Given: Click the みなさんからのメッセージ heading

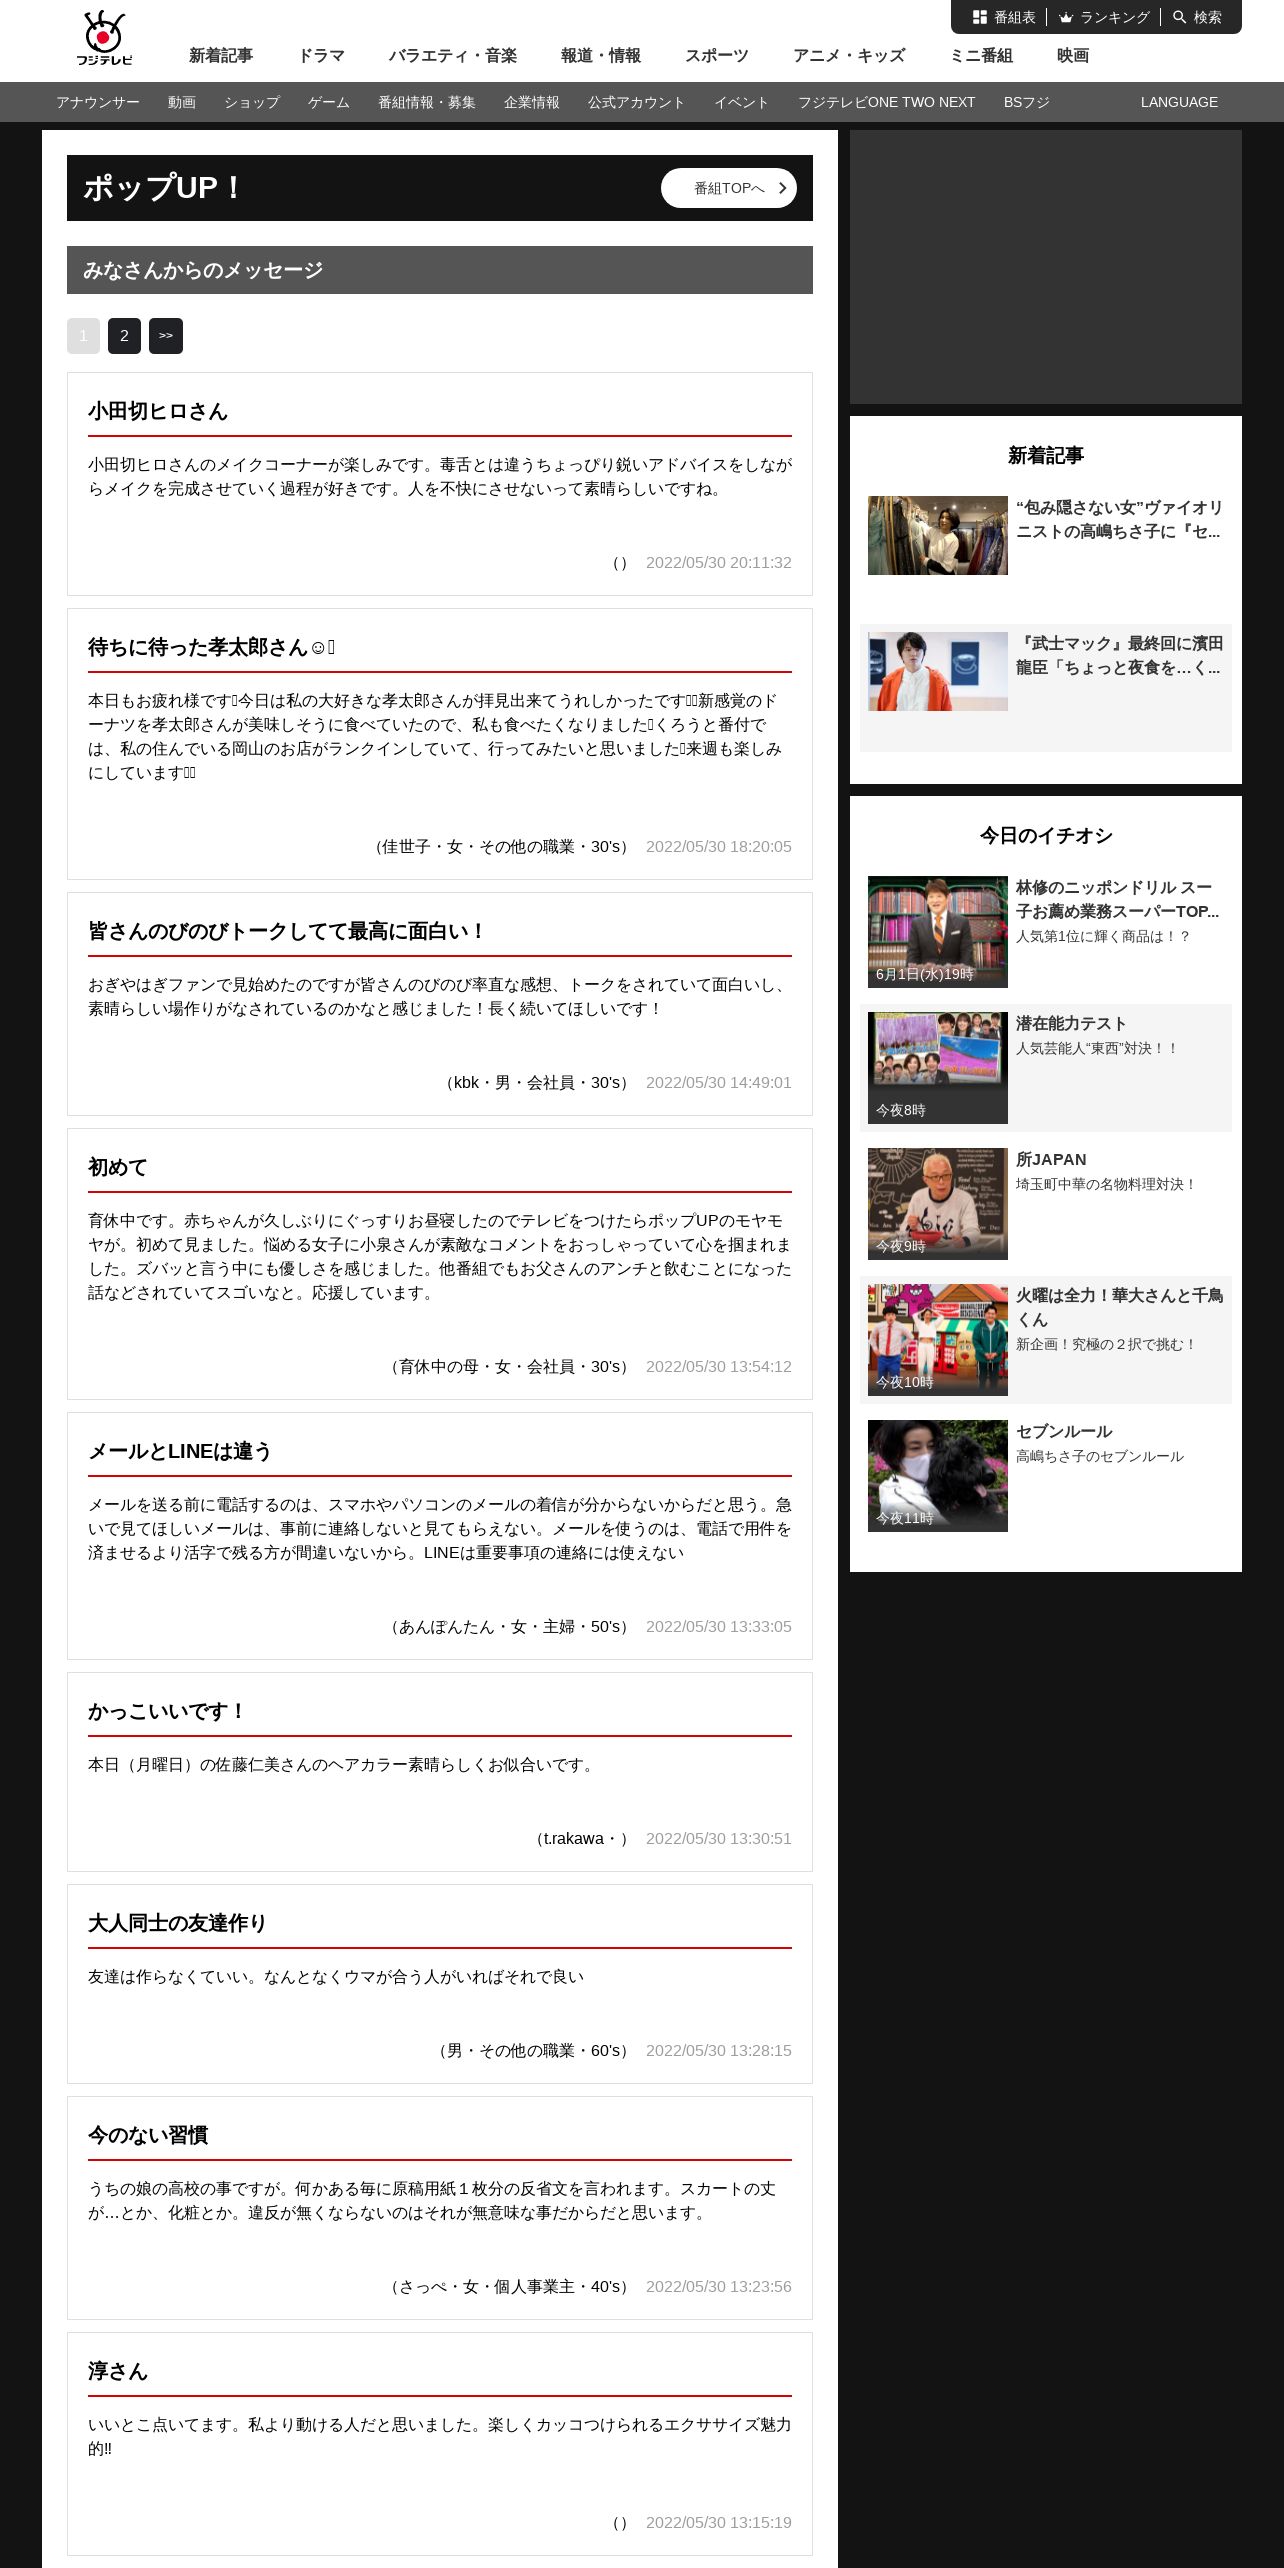Looking at the screenshot, I should [203, 270].
